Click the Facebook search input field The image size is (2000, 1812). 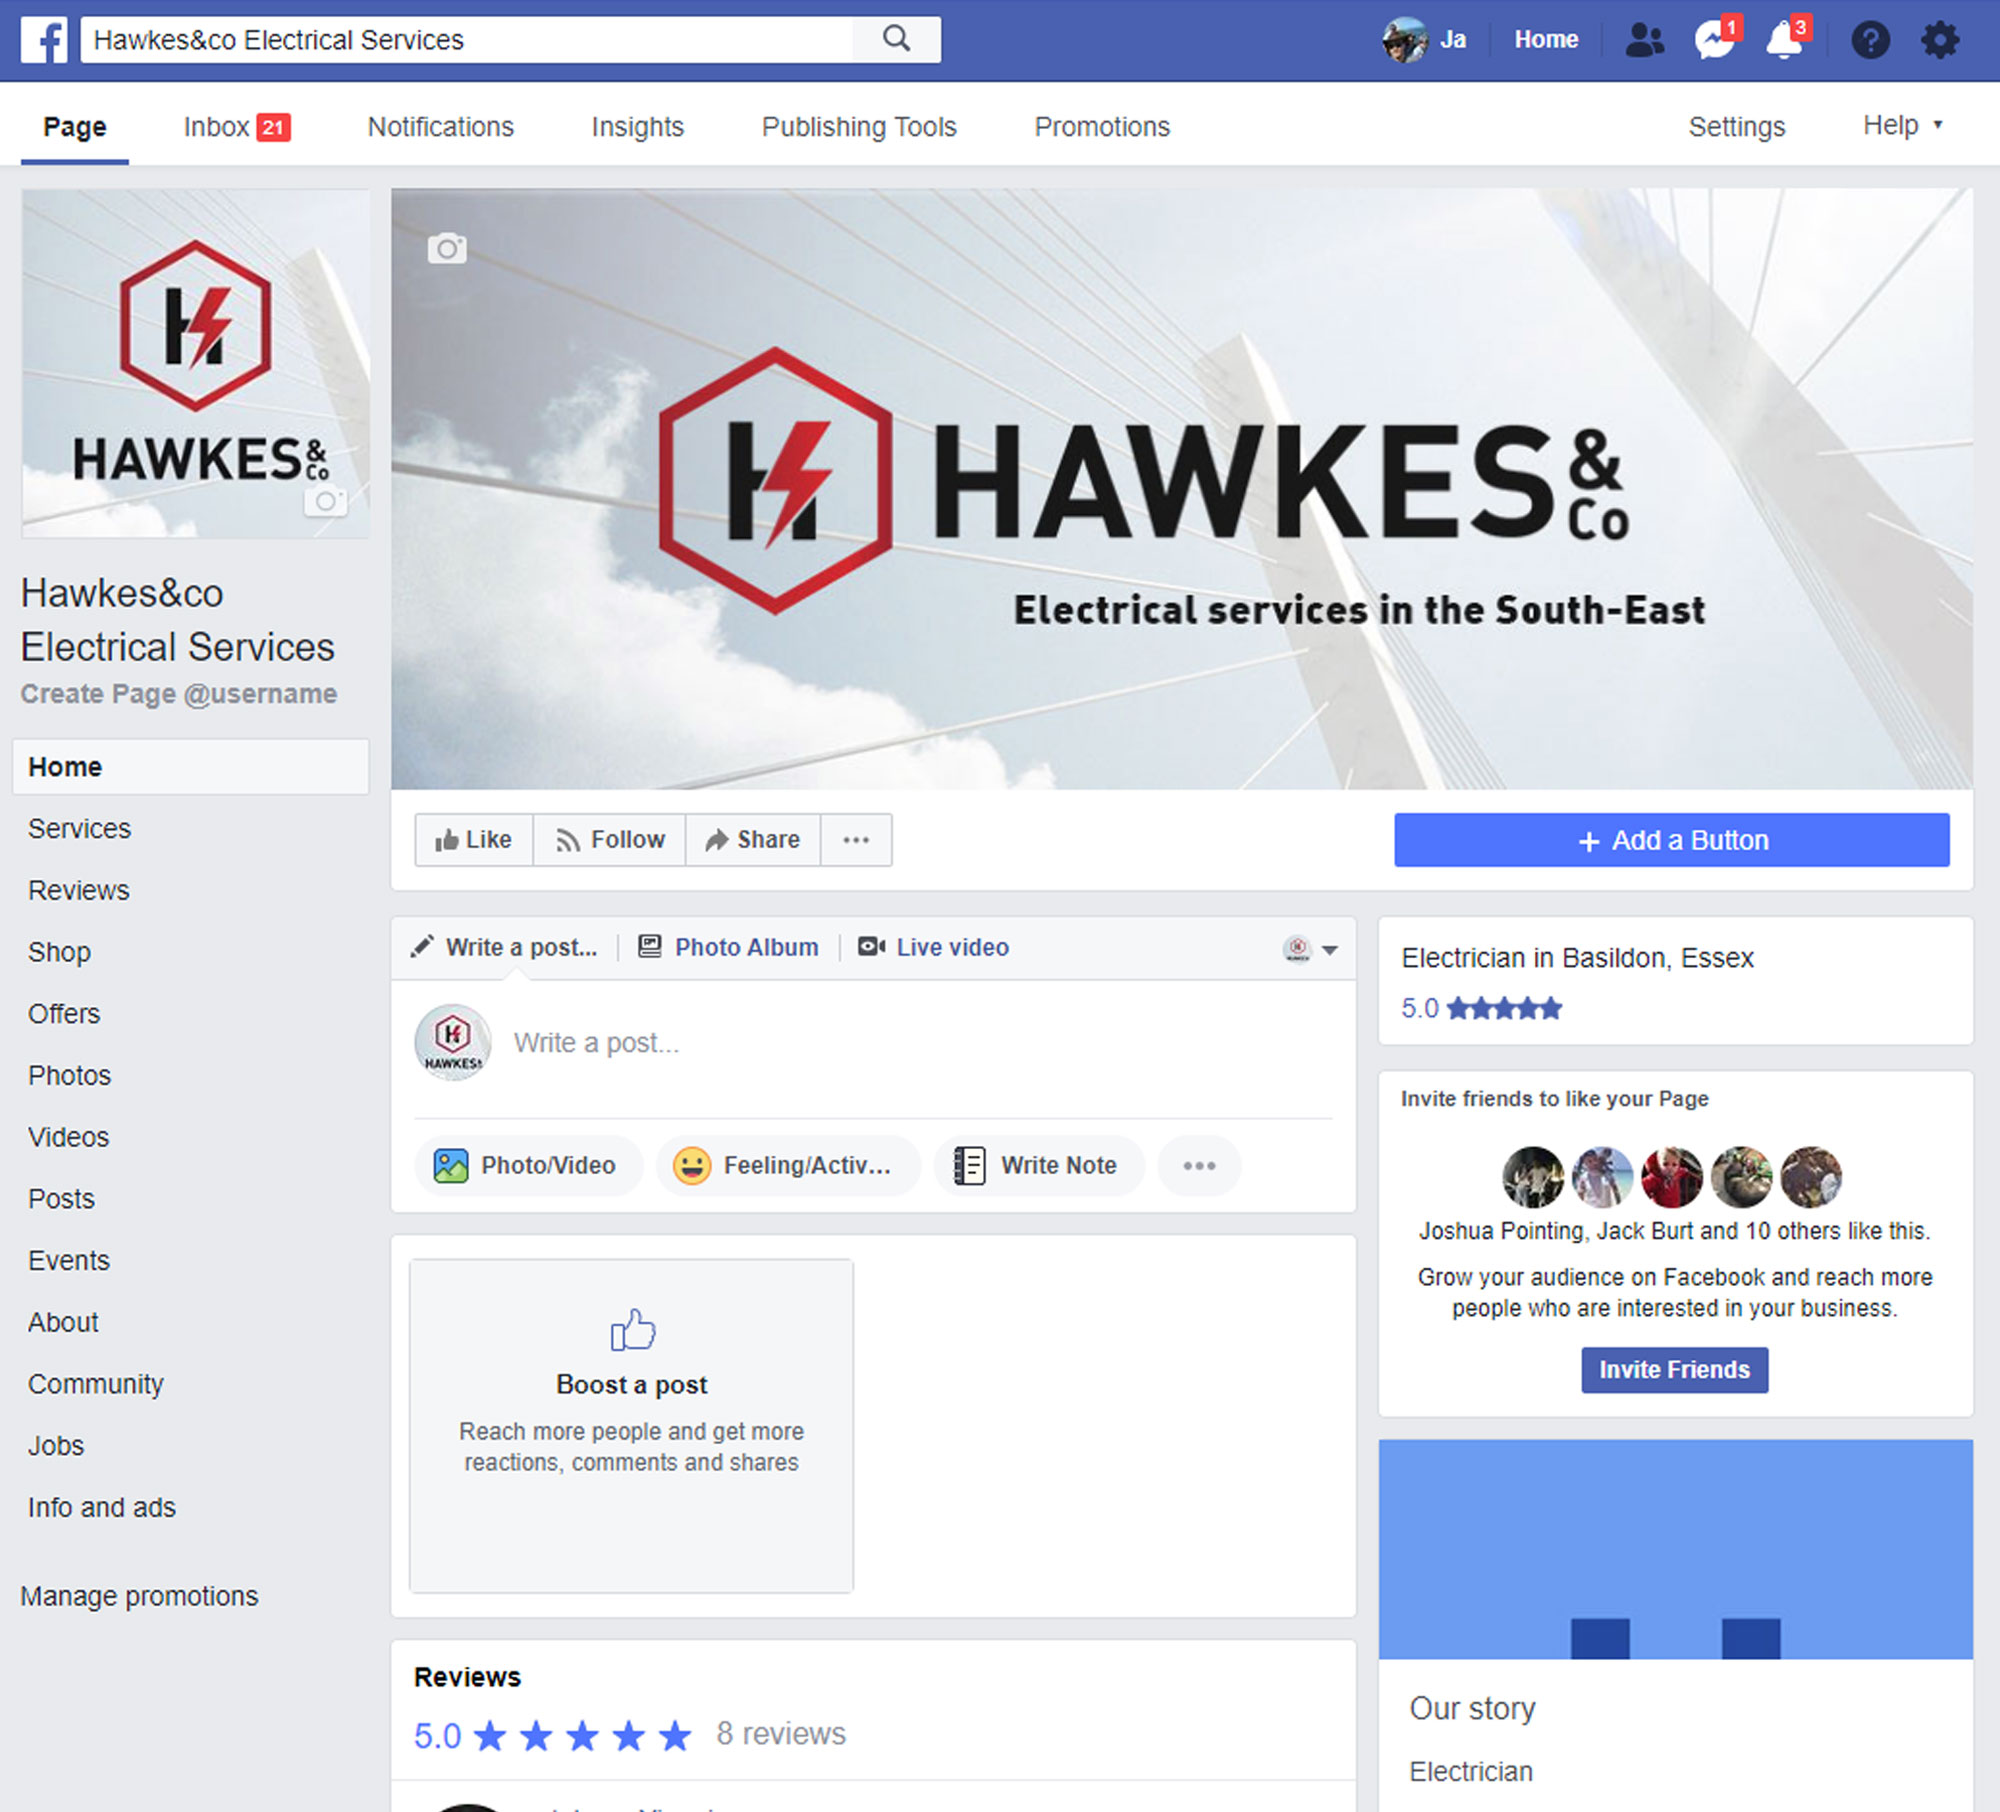pos(467,39)
